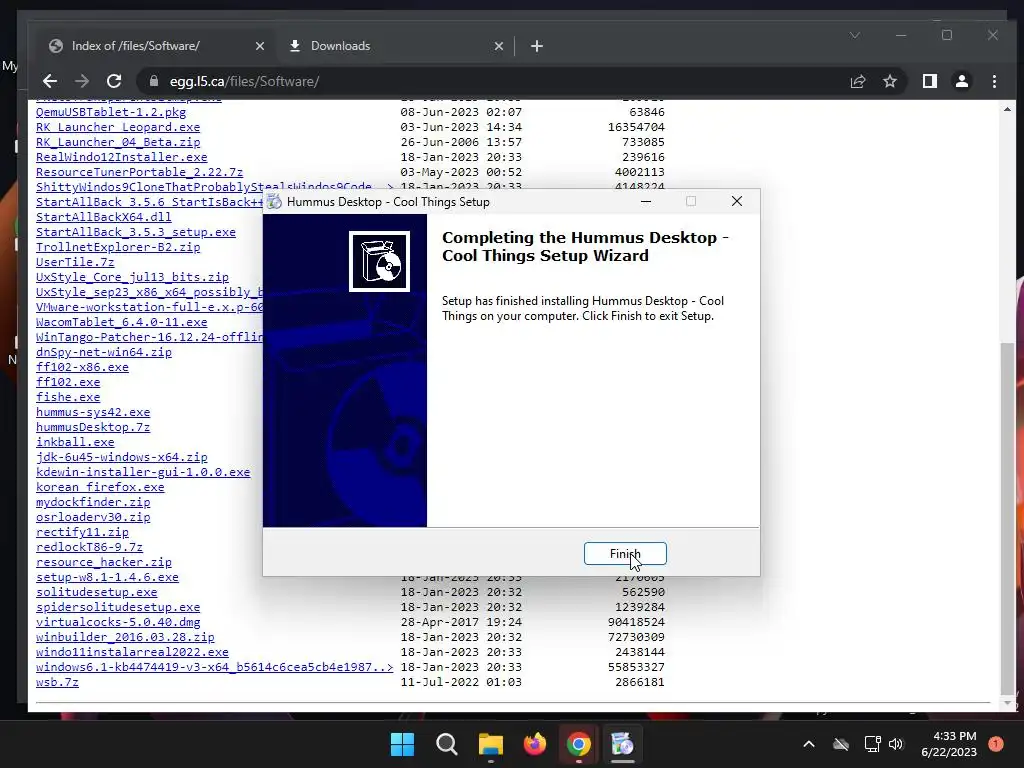Open QemuUSBTablet-1.2.pkg link
The width and height of the screenshot is (1024, 768).
click(x=111, y=112)
